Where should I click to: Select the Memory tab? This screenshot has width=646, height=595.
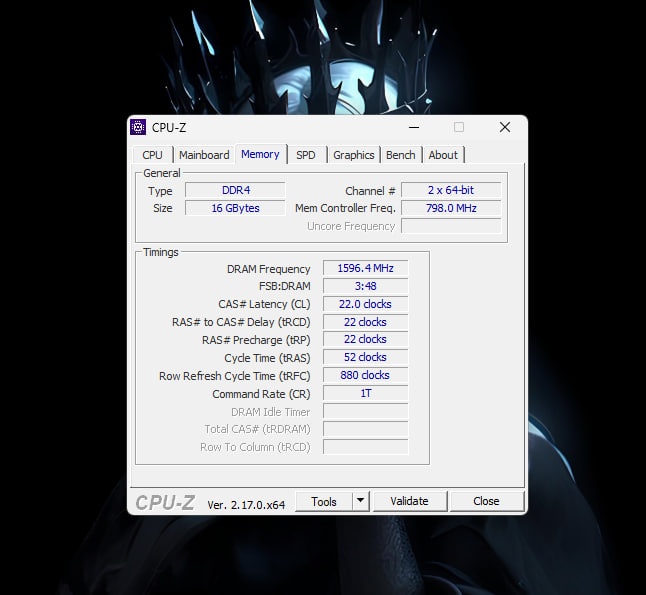point(260,154)
